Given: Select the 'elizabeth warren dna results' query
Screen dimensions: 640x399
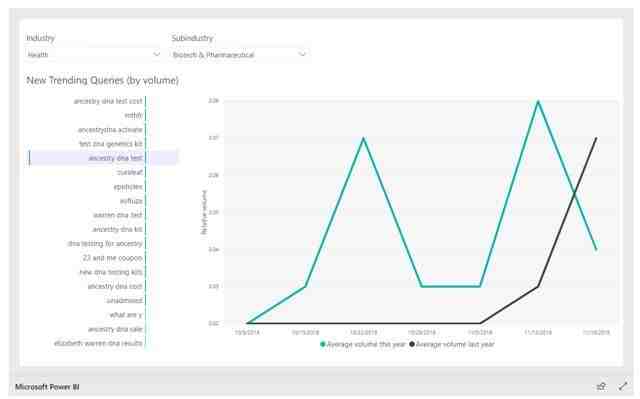Looking at the screenshot, I should (98, 344).
